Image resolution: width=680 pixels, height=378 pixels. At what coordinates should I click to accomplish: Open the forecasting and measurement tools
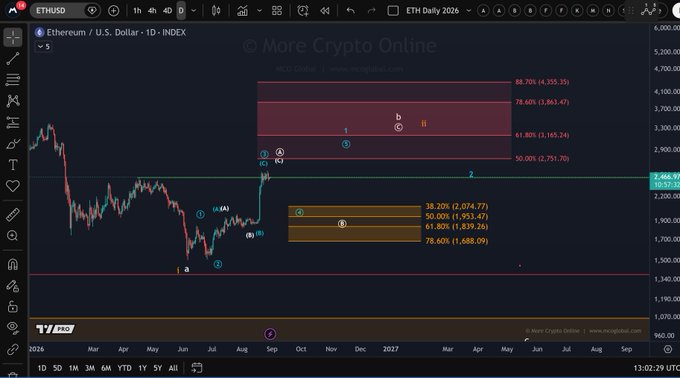coord(13,122)
